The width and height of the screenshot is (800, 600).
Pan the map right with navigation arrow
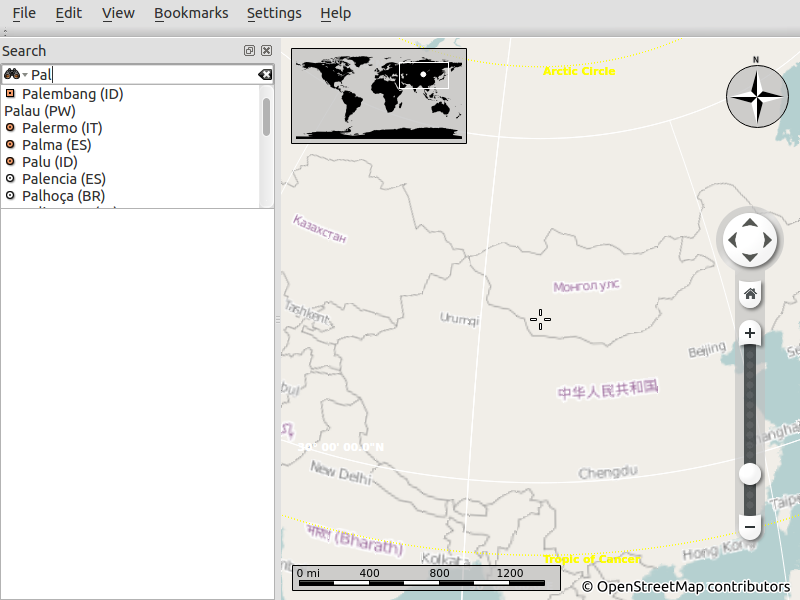[769, 241]
